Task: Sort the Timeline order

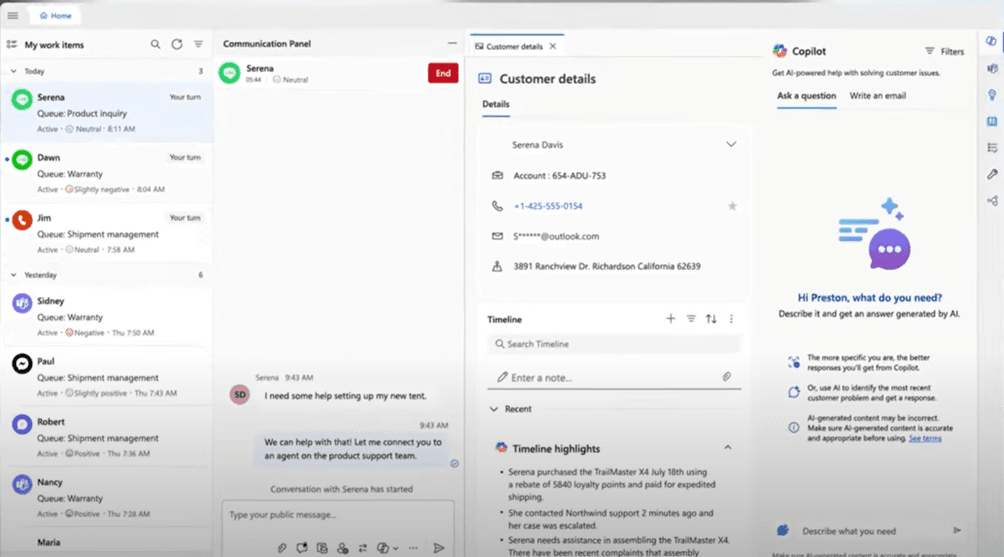Action: click(x=711, y=319)
